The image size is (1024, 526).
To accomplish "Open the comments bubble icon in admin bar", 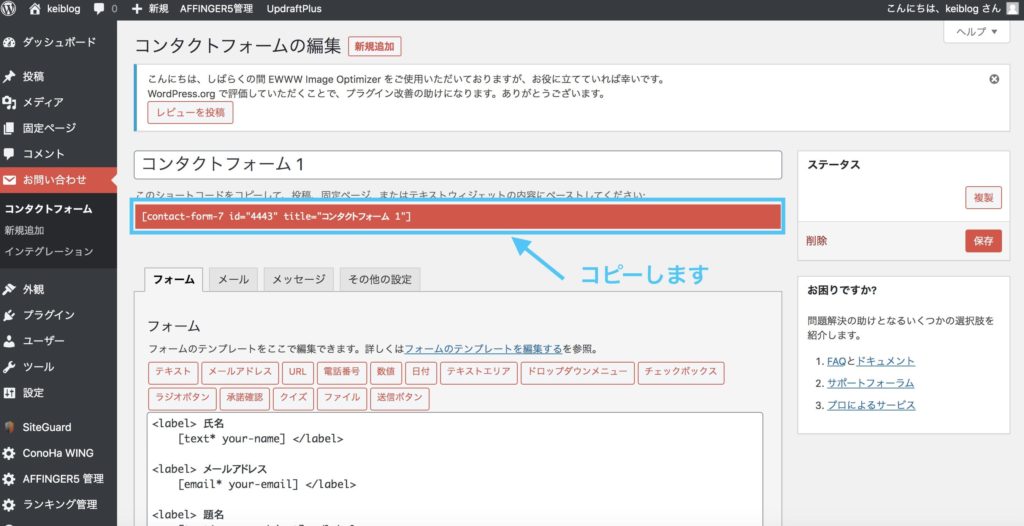I will click(99, 9).
